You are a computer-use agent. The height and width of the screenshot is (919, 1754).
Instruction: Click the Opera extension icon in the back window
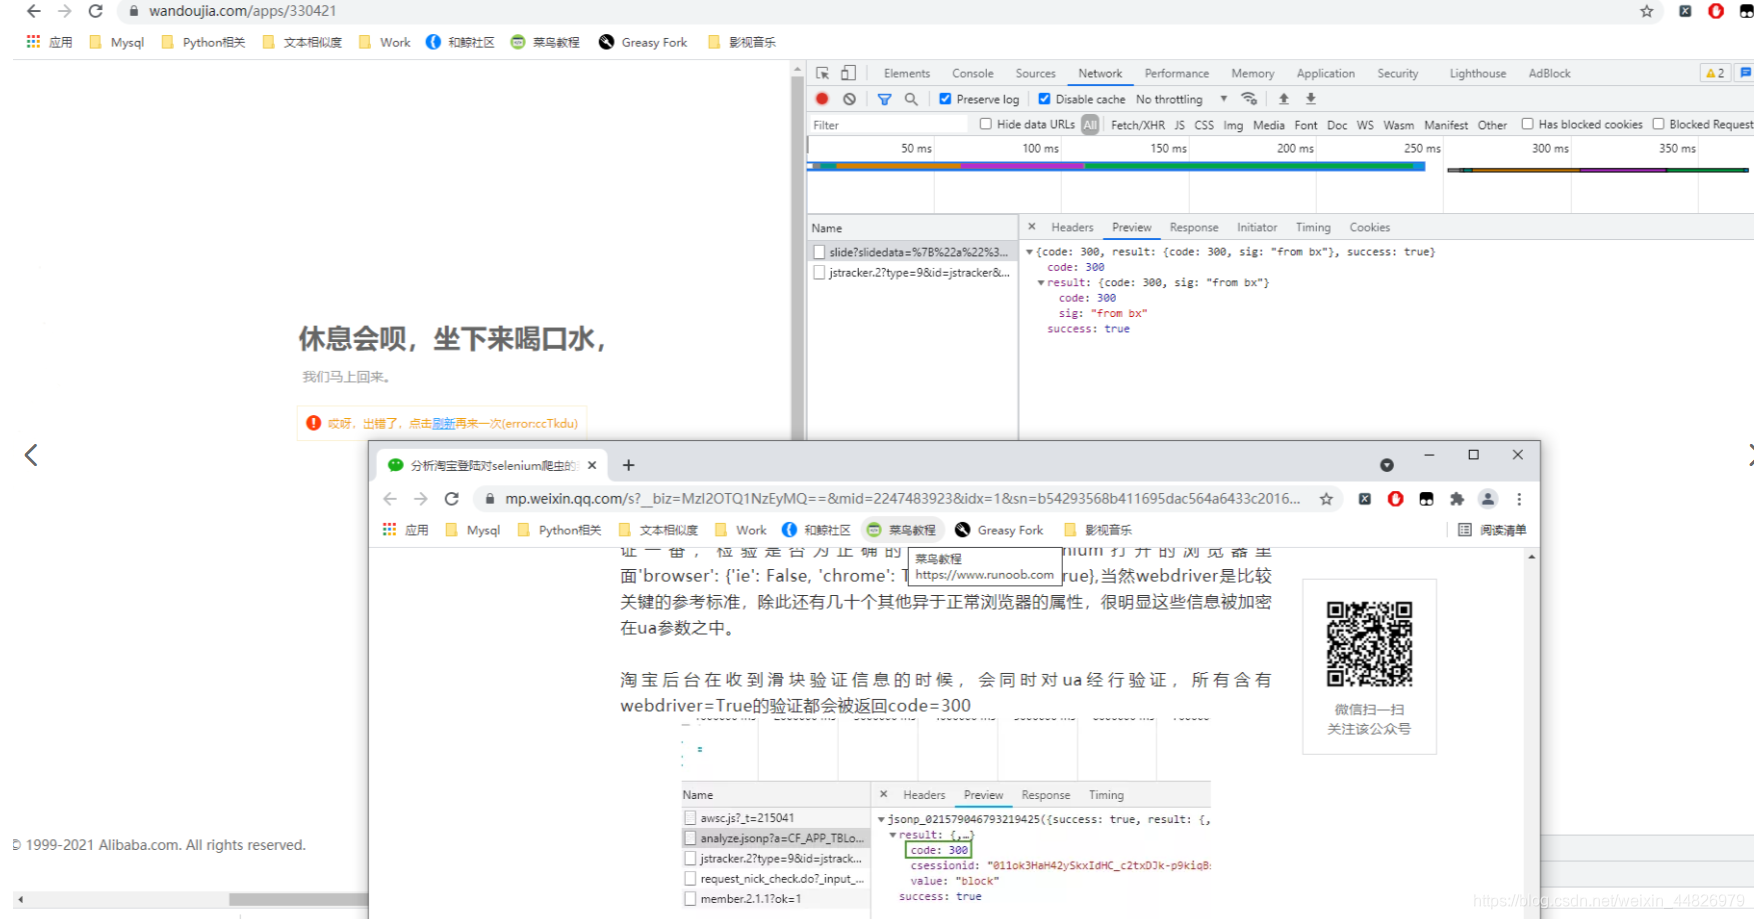1716,11
